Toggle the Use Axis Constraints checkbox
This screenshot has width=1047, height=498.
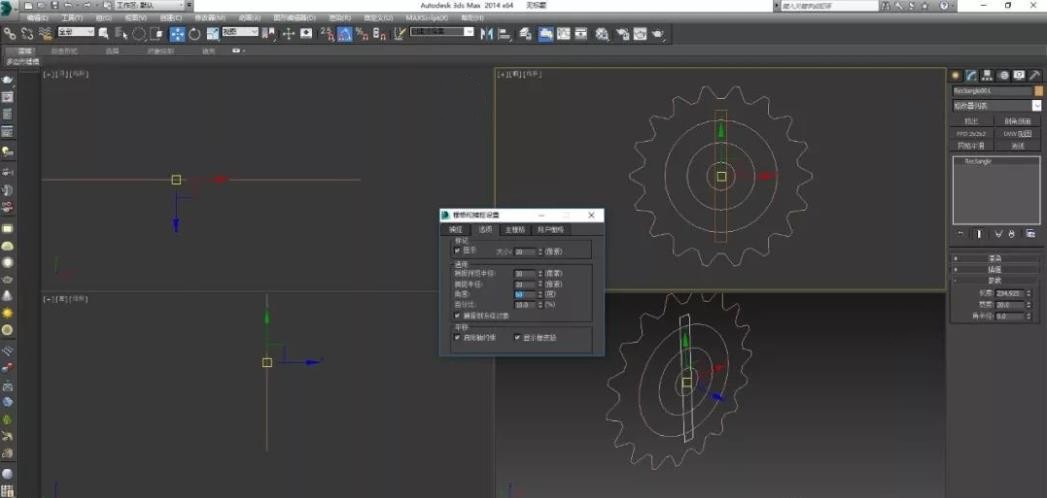pyautogui.click(x=457, y=337)
